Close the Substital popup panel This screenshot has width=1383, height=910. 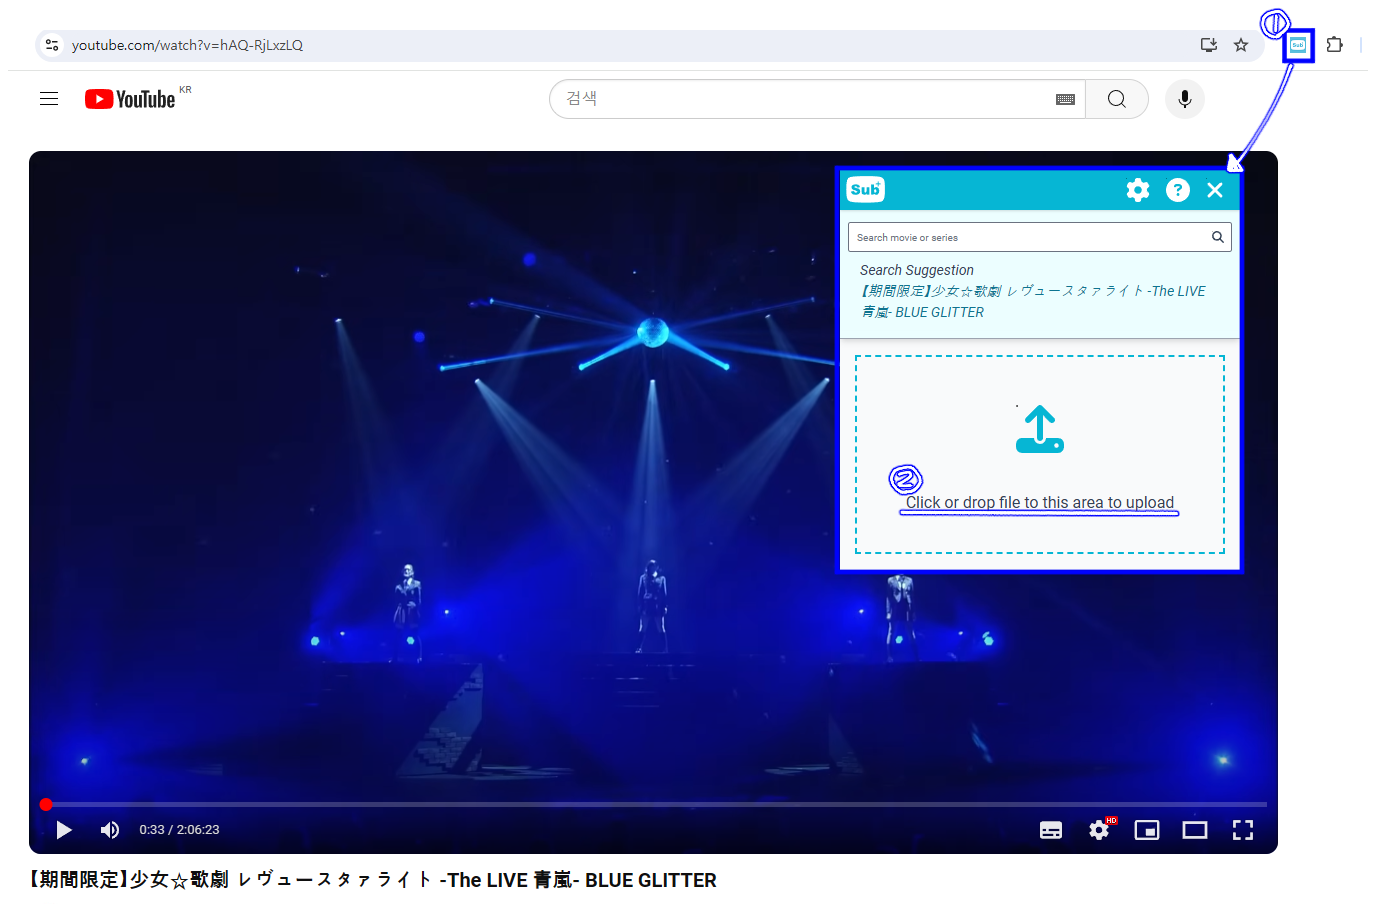point(1215,190)
